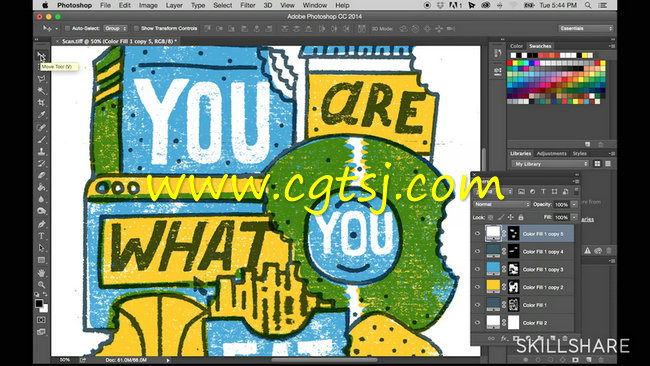Open the Normal blend mode dropdown
This screenshot has width=650, height=366.
coord(502,204)
